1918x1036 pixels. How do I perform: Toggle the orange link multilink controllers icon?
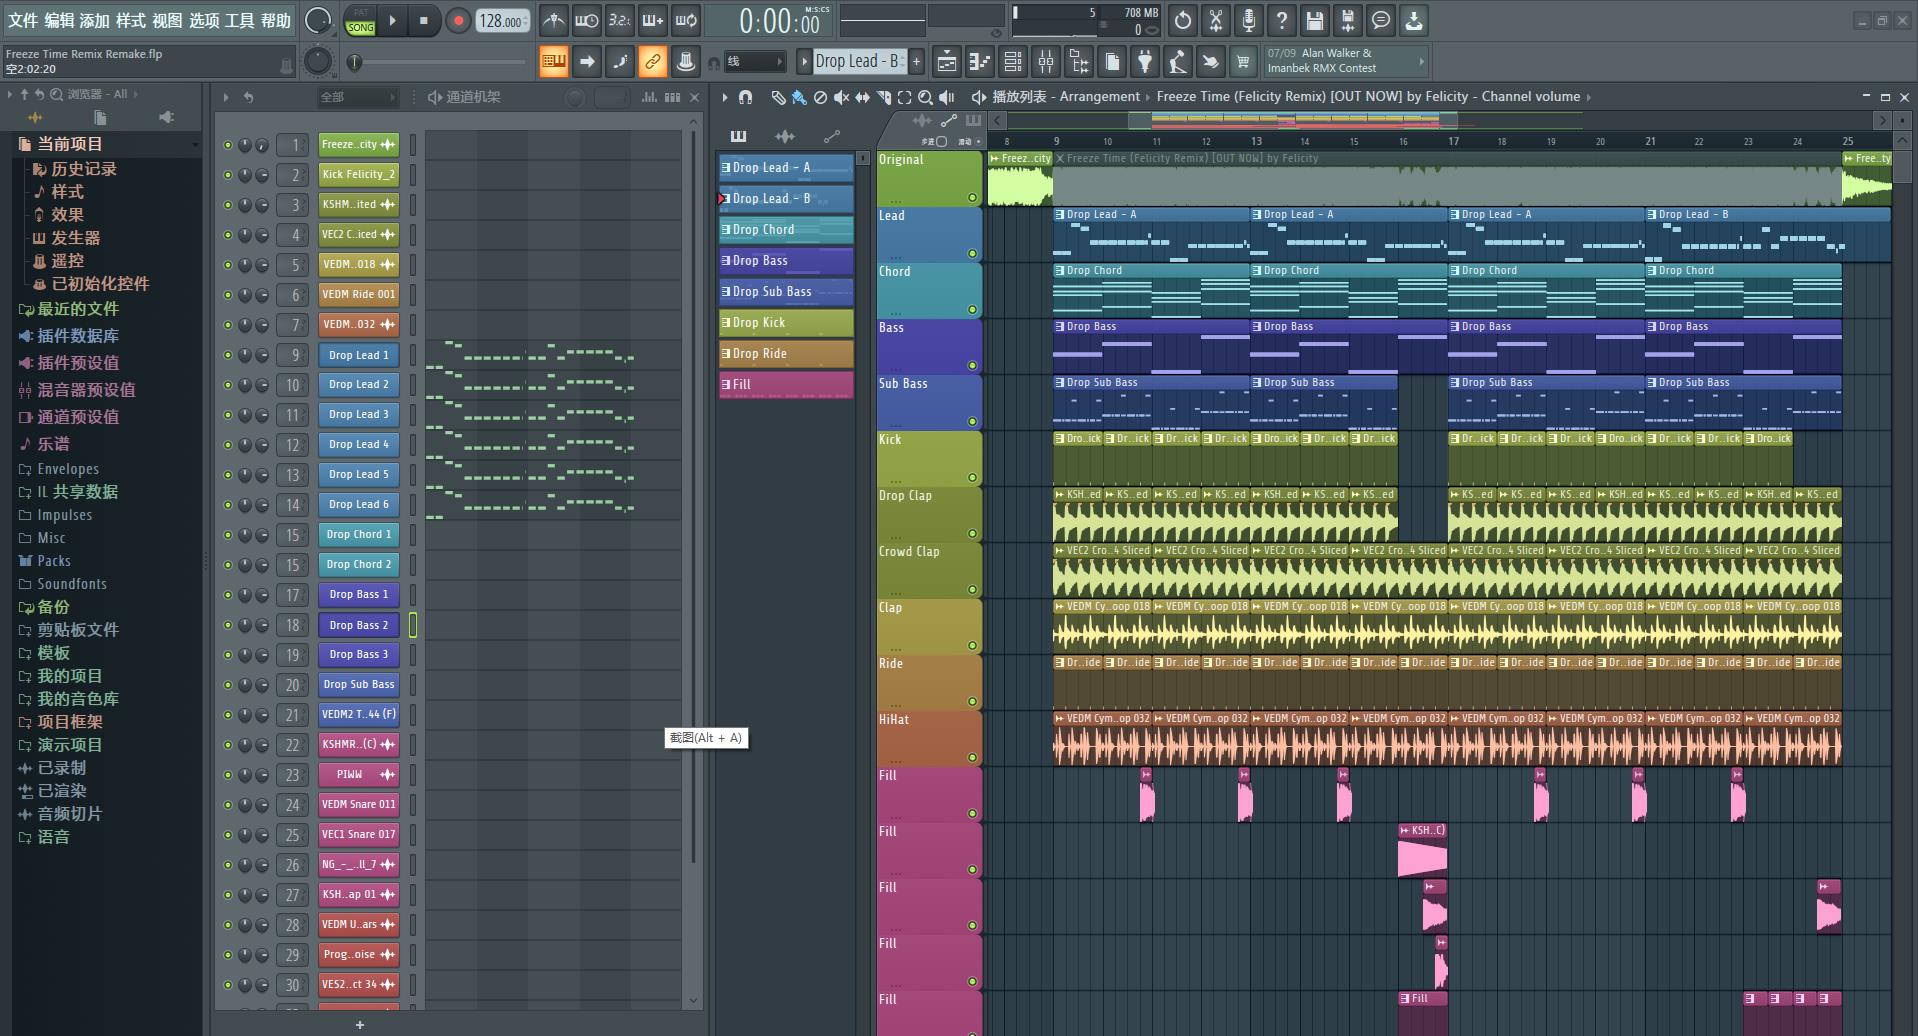(x=652, y=62)
